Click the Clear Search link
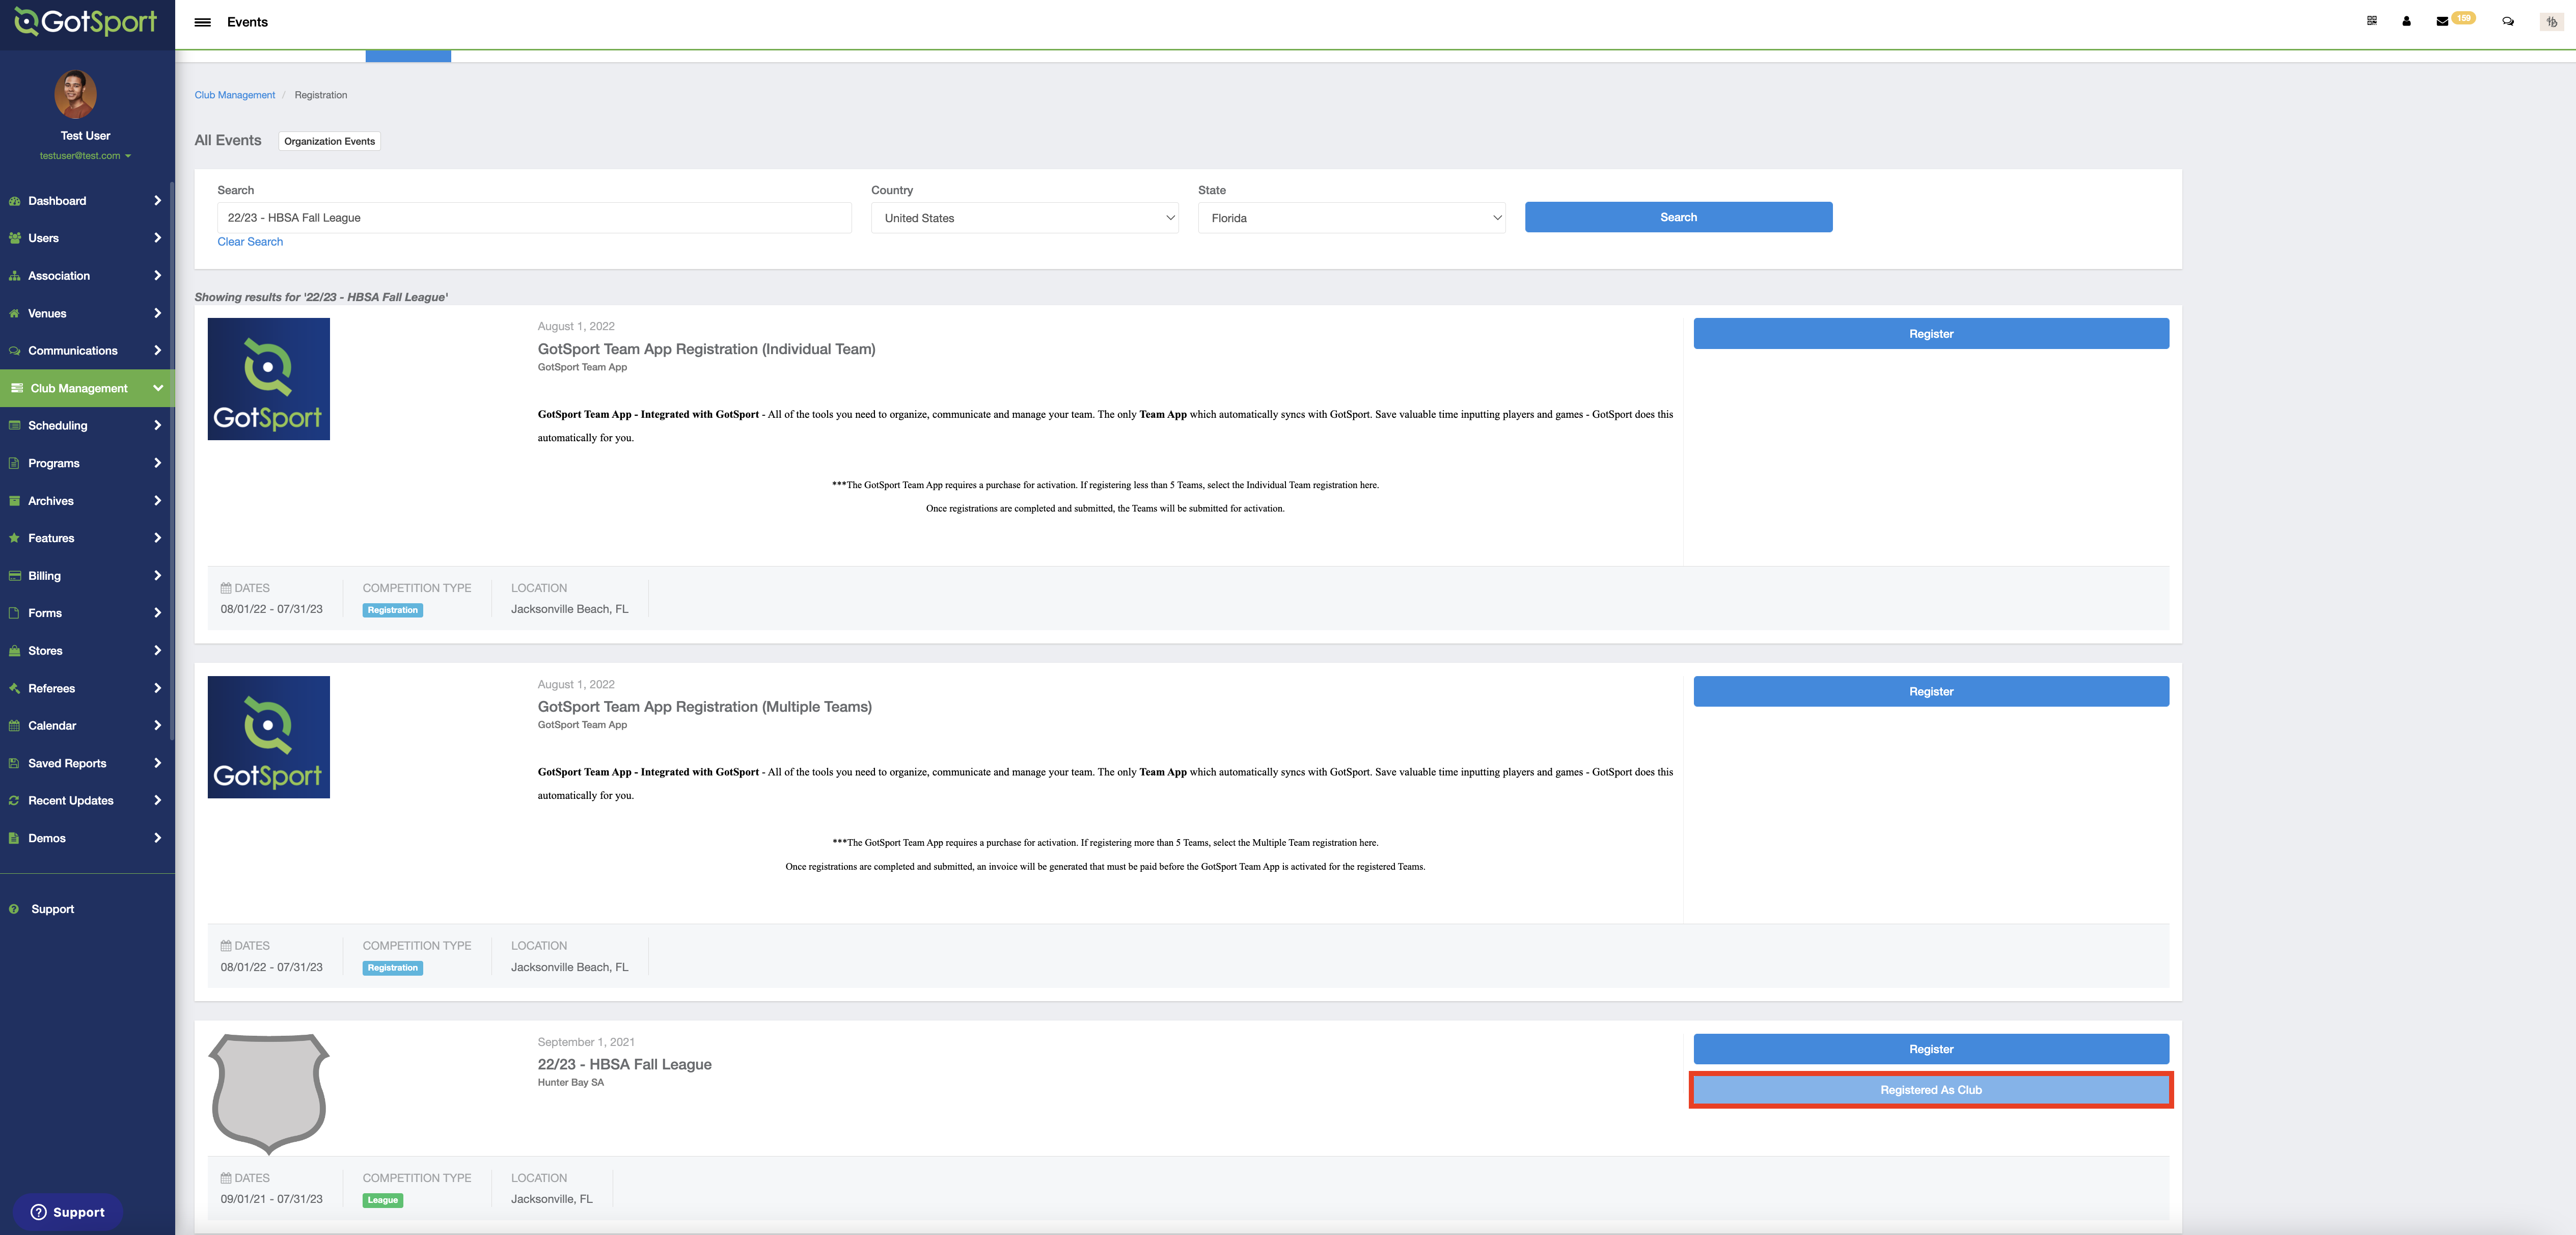Viewport: 2576px width, 1235px height. pyautogui.click(x=250, y=242)
